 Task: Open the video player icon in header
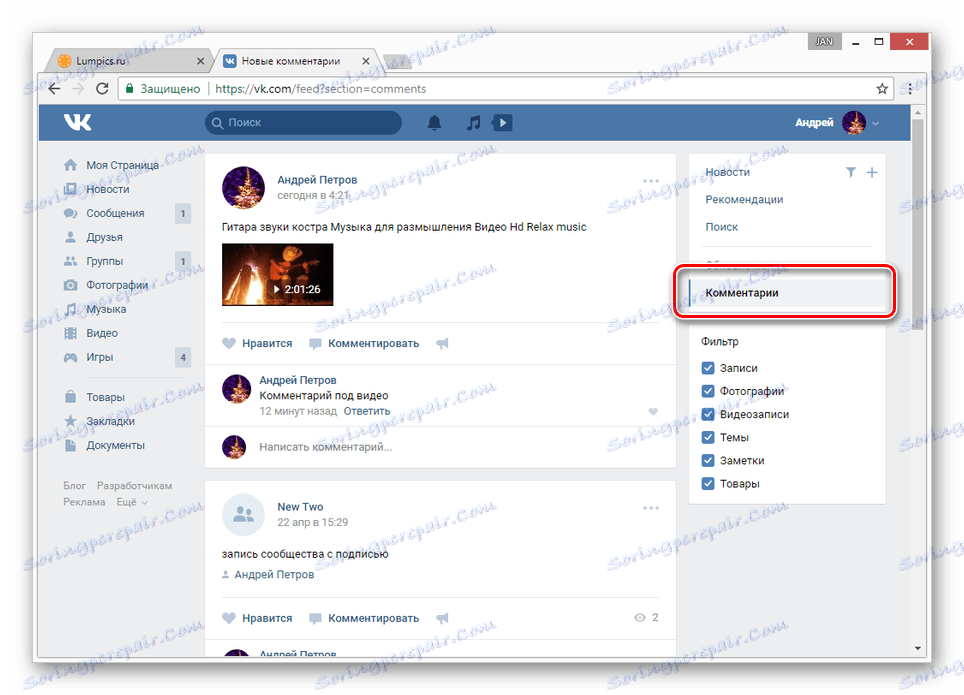(x=502, y=122)
